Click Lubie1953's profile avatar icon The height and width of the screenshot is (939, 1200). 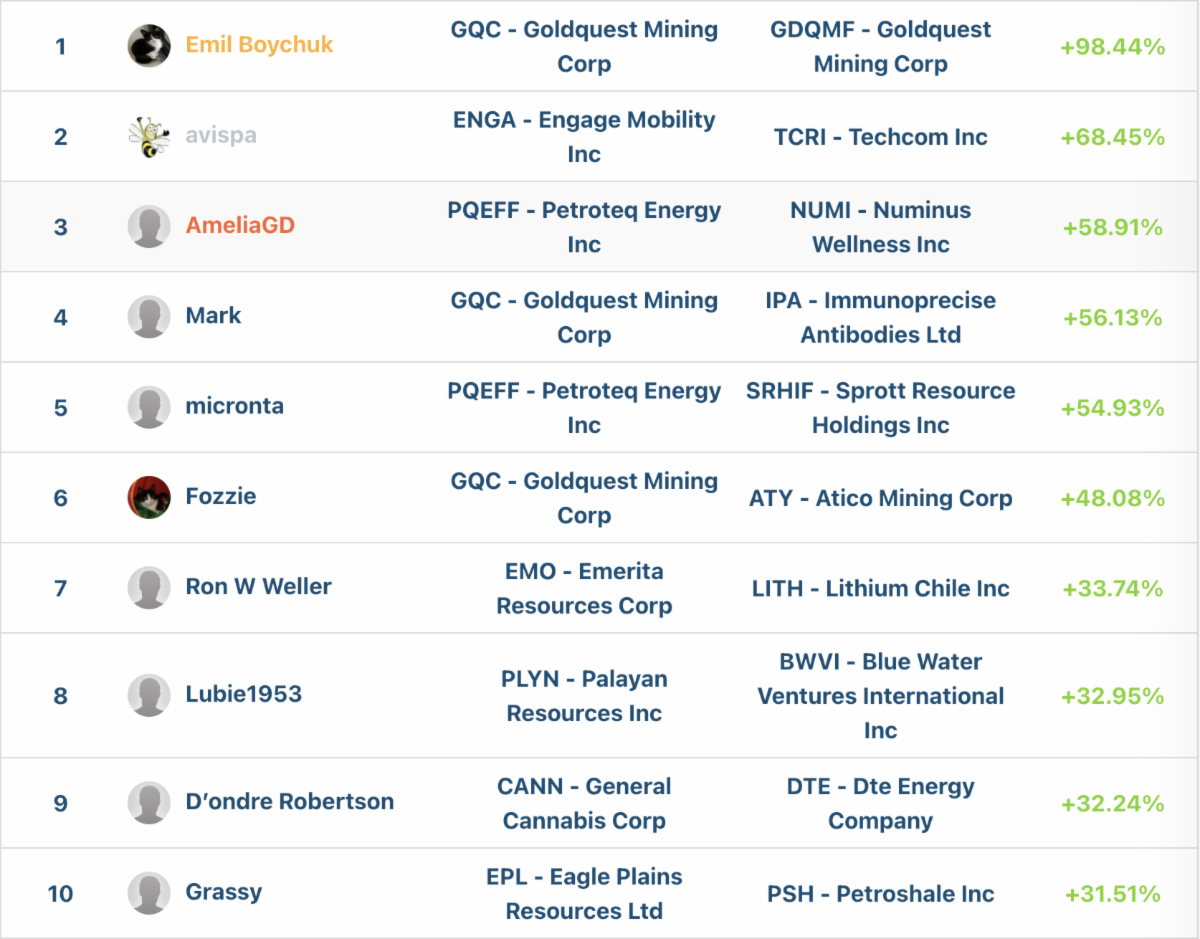pos(149,695)
